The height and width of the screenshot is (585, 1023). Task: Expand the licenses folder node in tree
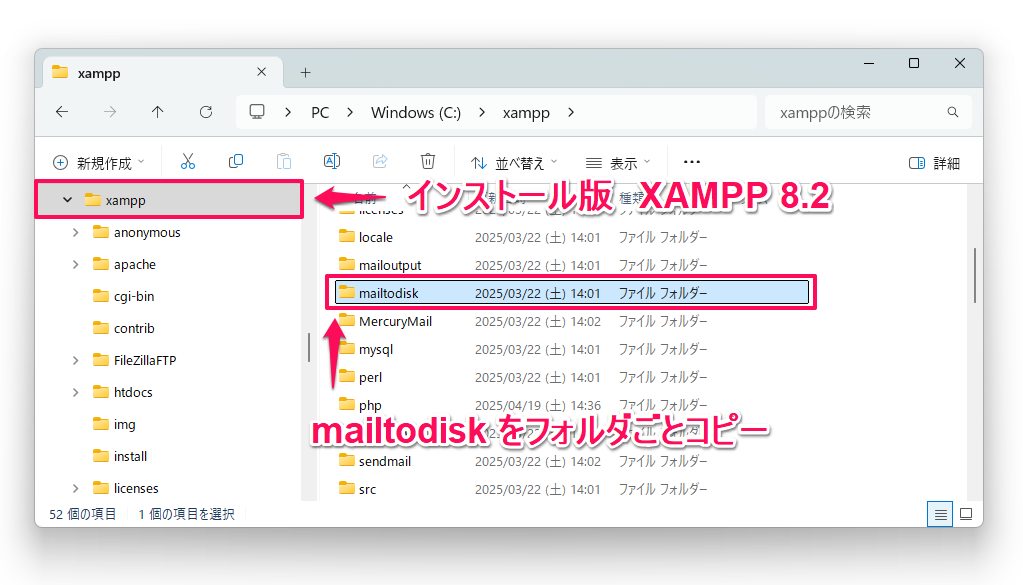[x=76, y=488]
